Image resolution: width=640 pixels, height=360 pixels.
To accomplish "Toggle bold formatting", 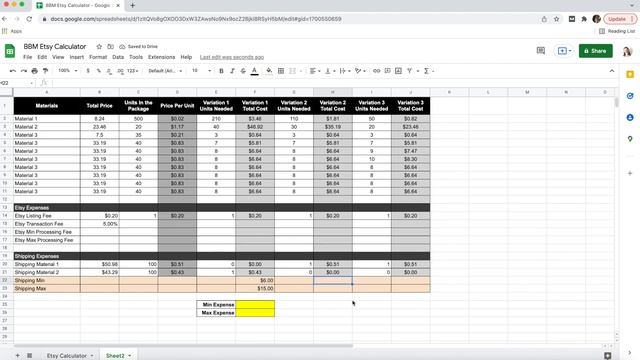I will [x=221, y=71].
